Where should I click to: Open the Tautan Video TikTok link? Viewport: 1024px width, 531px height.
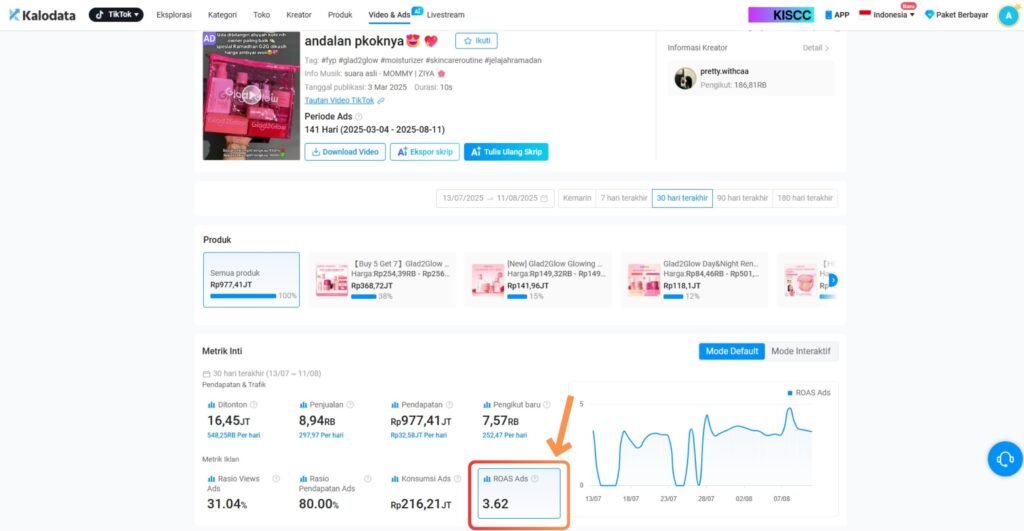[339, 101]
